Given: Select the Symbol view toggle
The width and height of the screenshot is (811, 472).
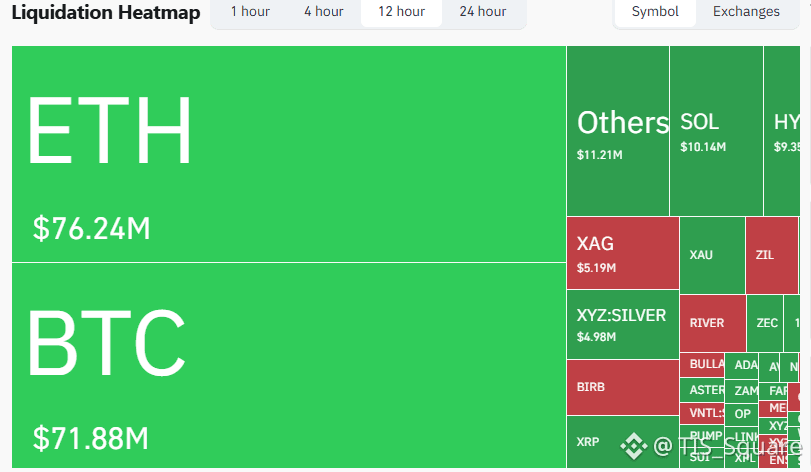Looking at the screenshot, I should pos(655,12).
